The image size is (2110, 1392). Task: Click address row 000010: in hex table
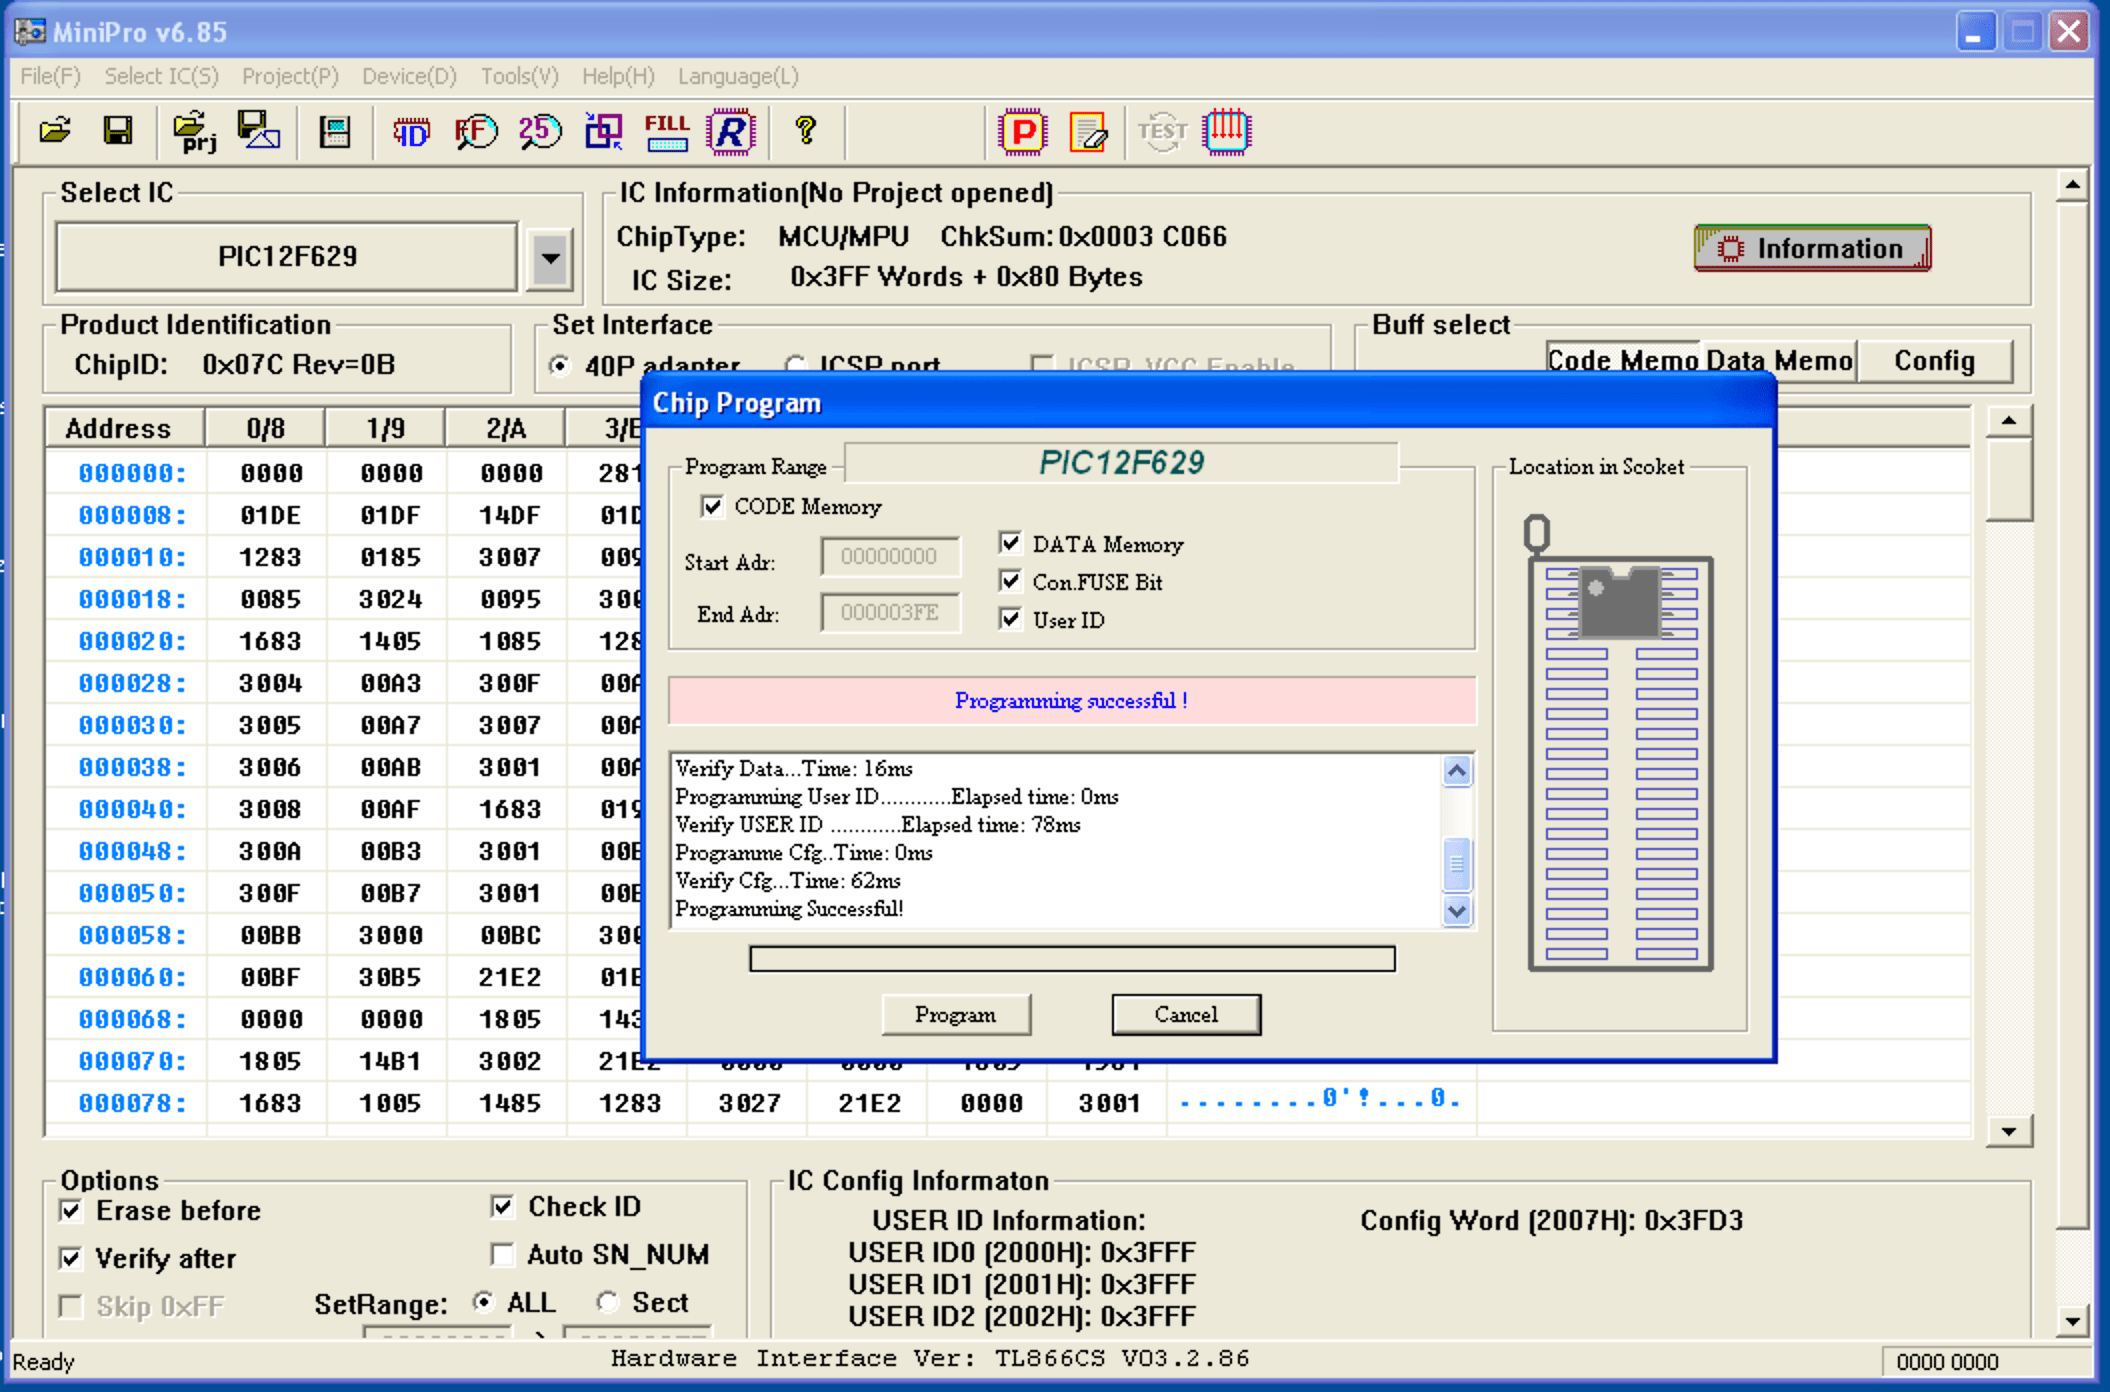click(x=132, y=557)
